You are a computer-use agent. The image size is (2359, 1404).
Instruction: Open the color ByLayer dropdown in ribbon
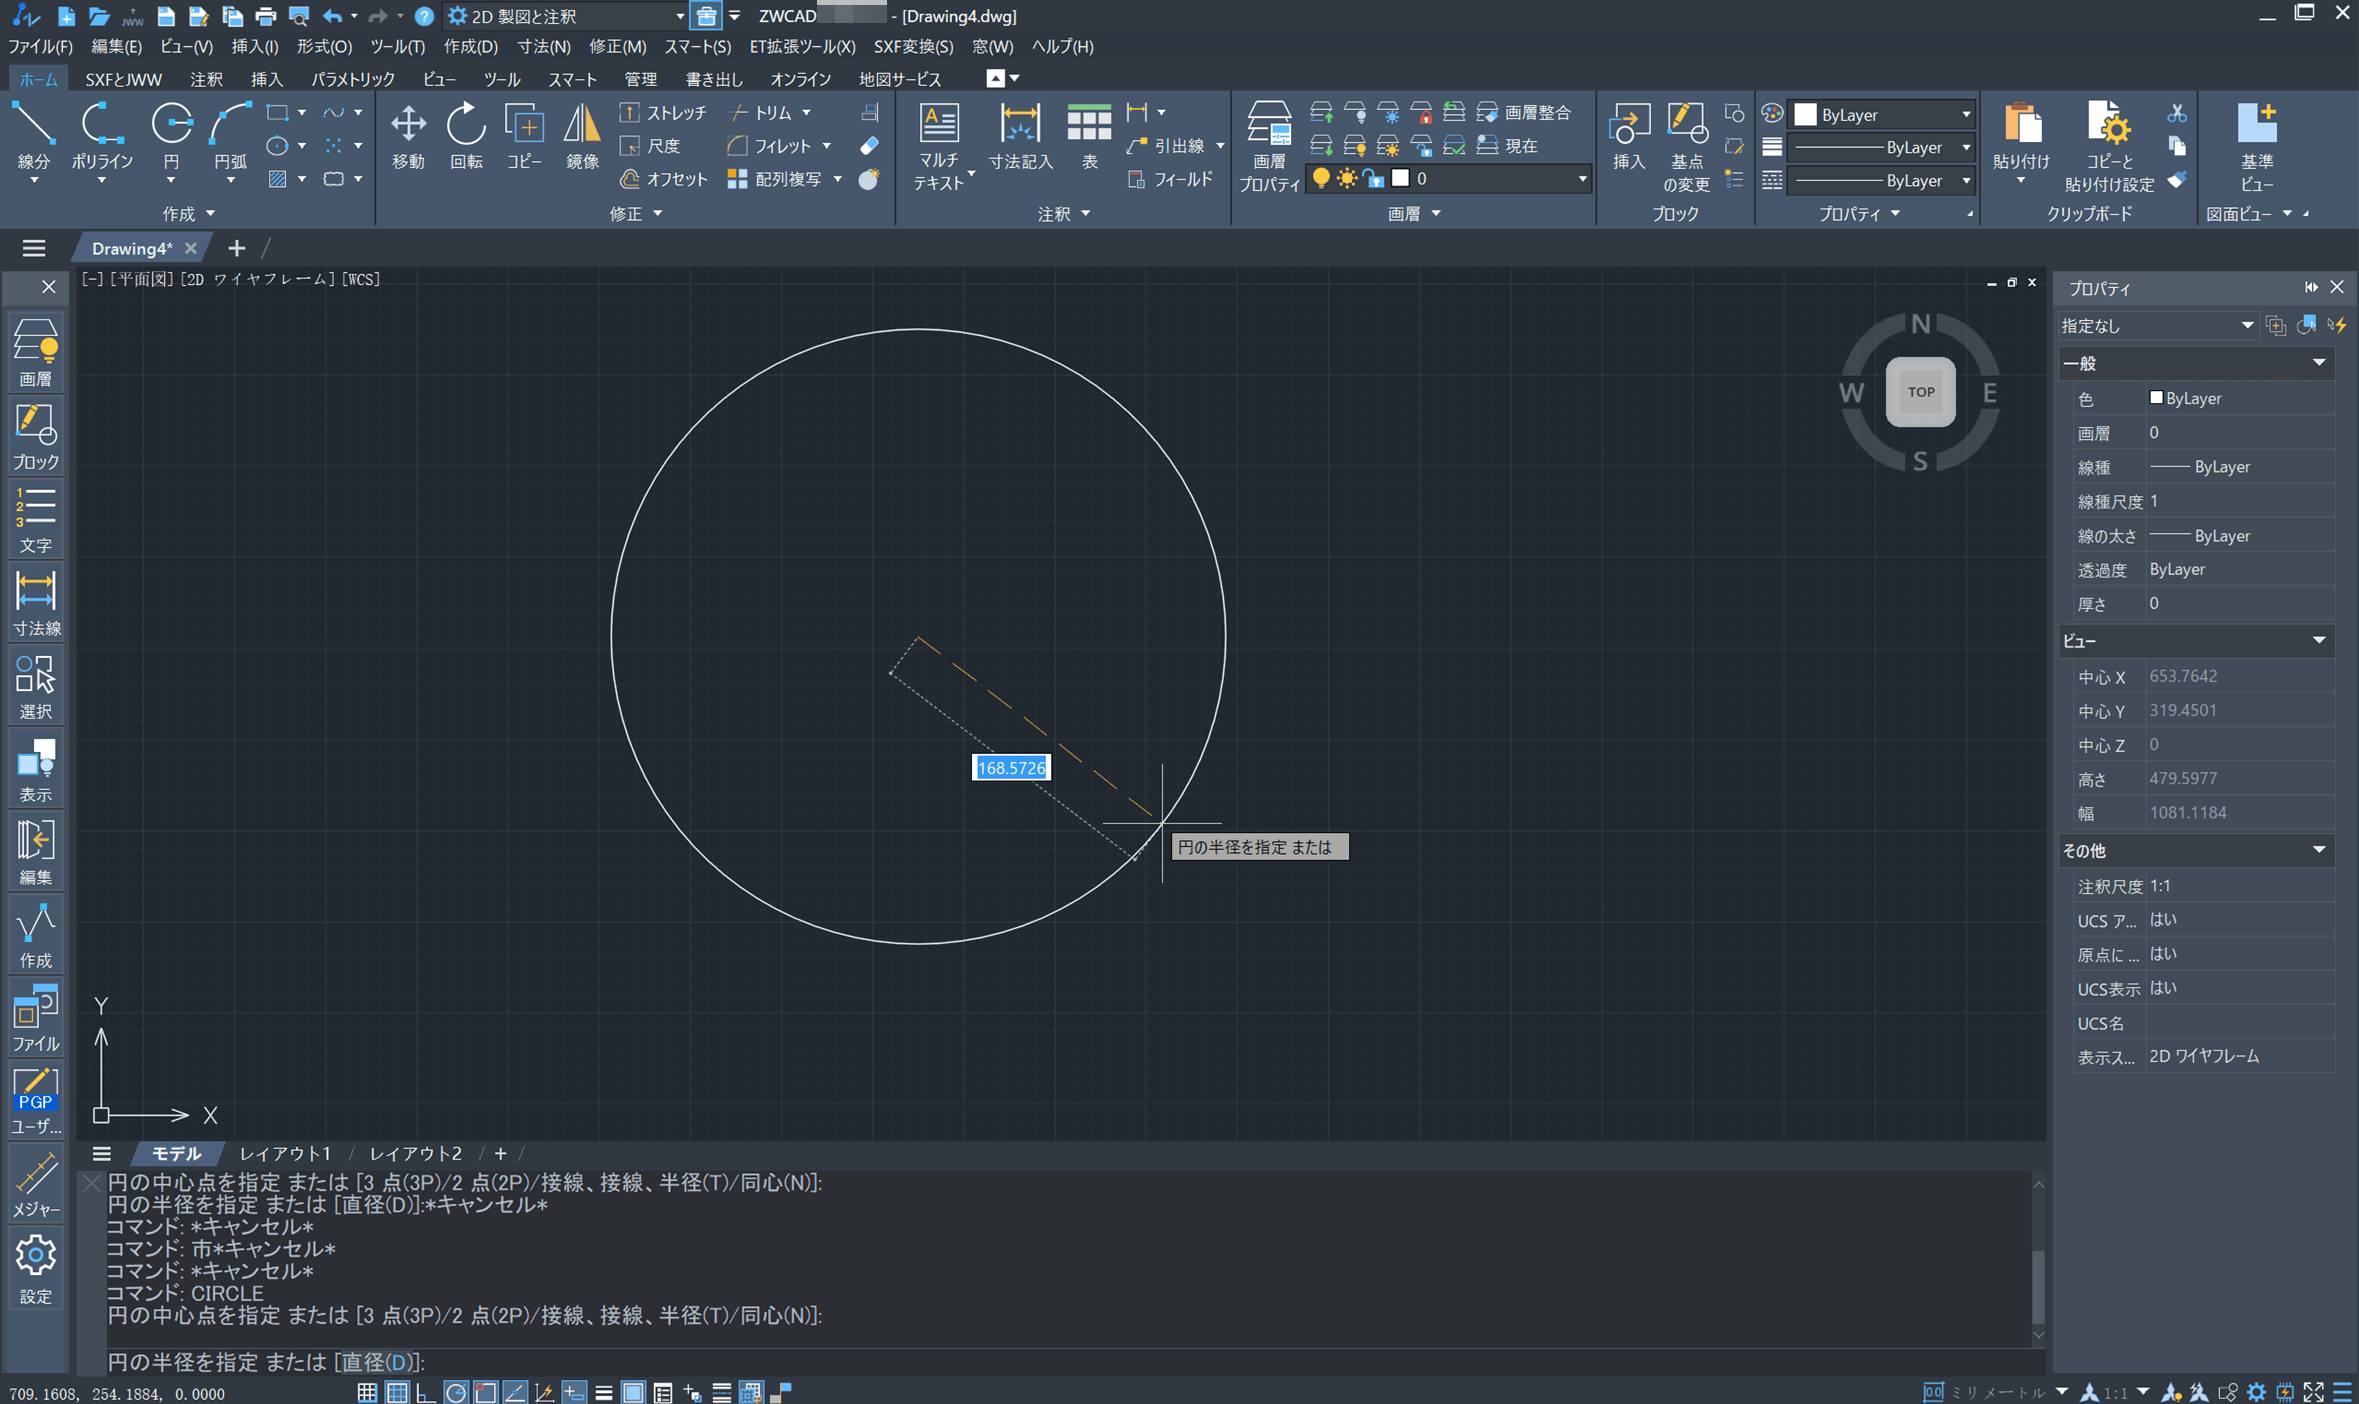1883,114
